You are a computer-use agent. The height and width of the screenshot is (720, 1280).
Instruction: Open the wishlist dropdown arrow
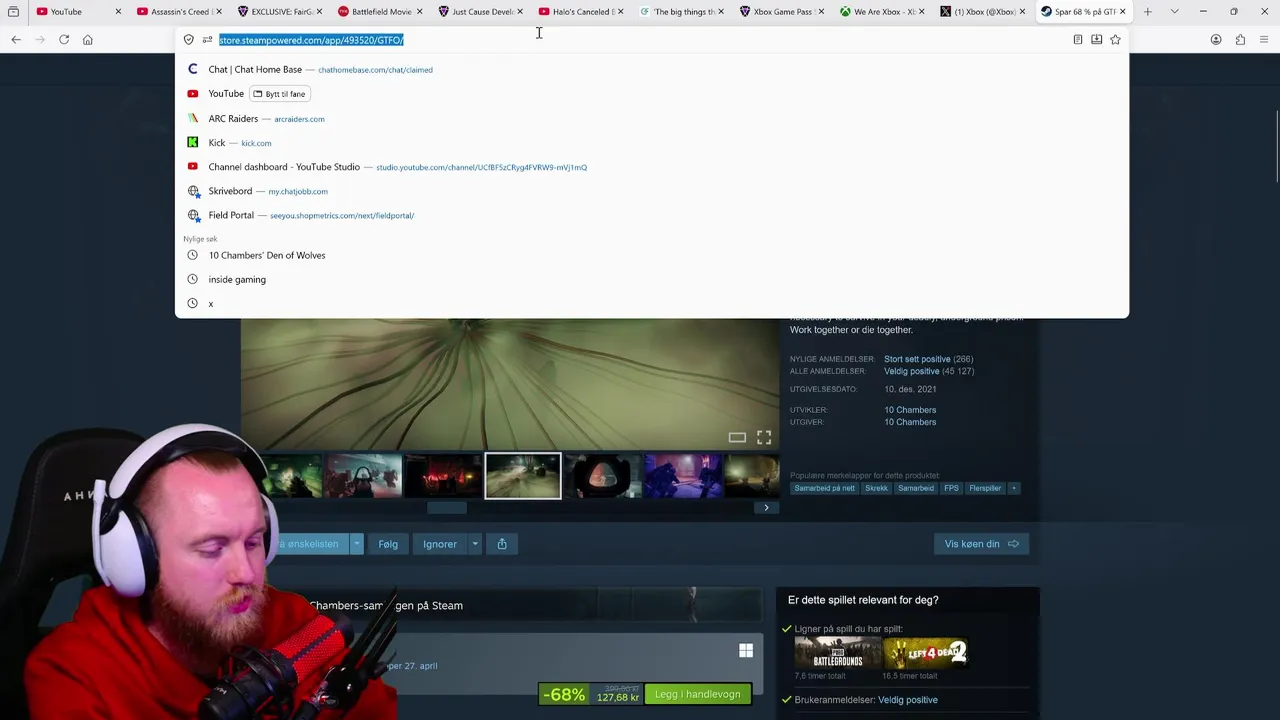coord(356,544)
